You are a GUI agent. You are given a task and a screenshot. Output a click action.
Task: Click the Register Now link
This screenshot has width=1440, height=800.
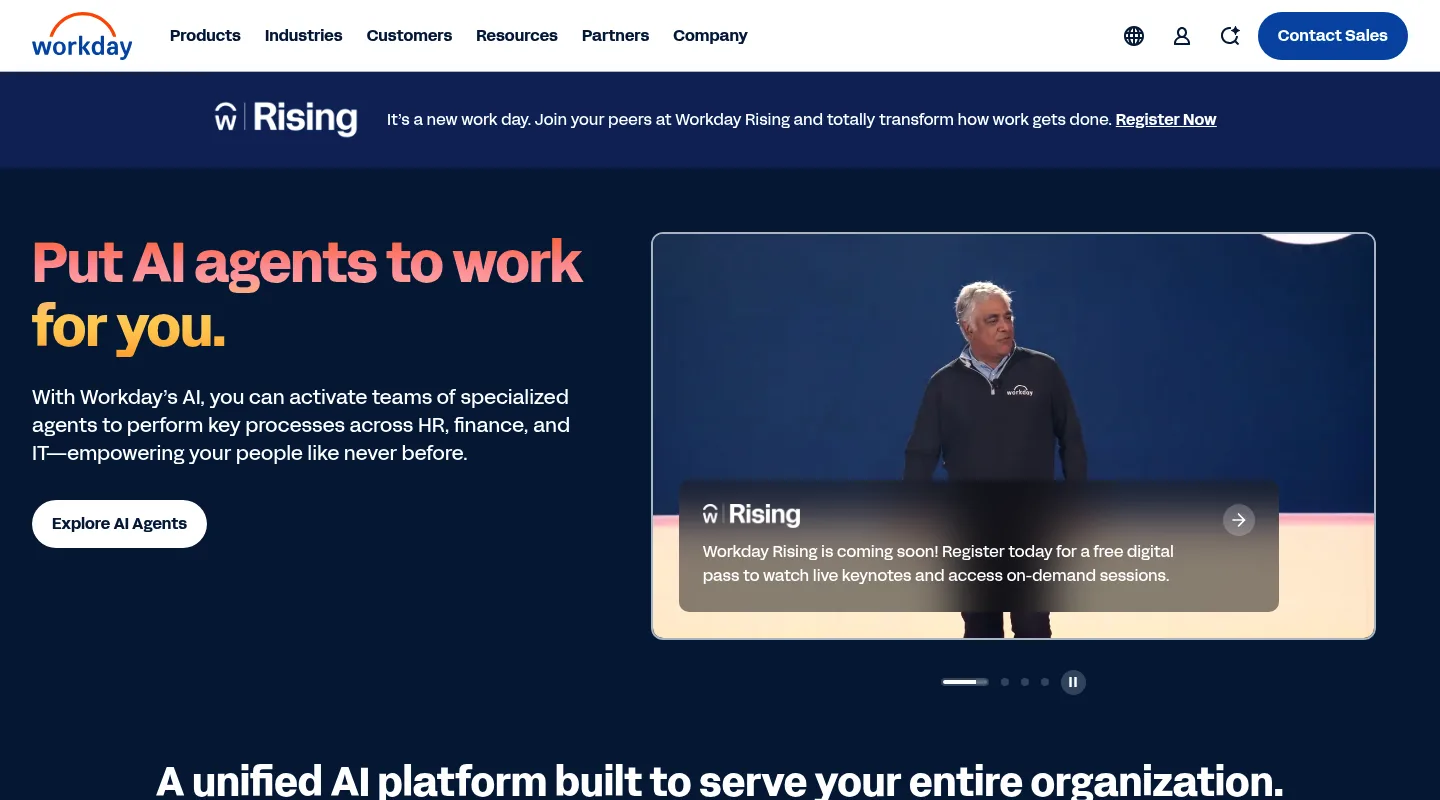pos(1166,120)
